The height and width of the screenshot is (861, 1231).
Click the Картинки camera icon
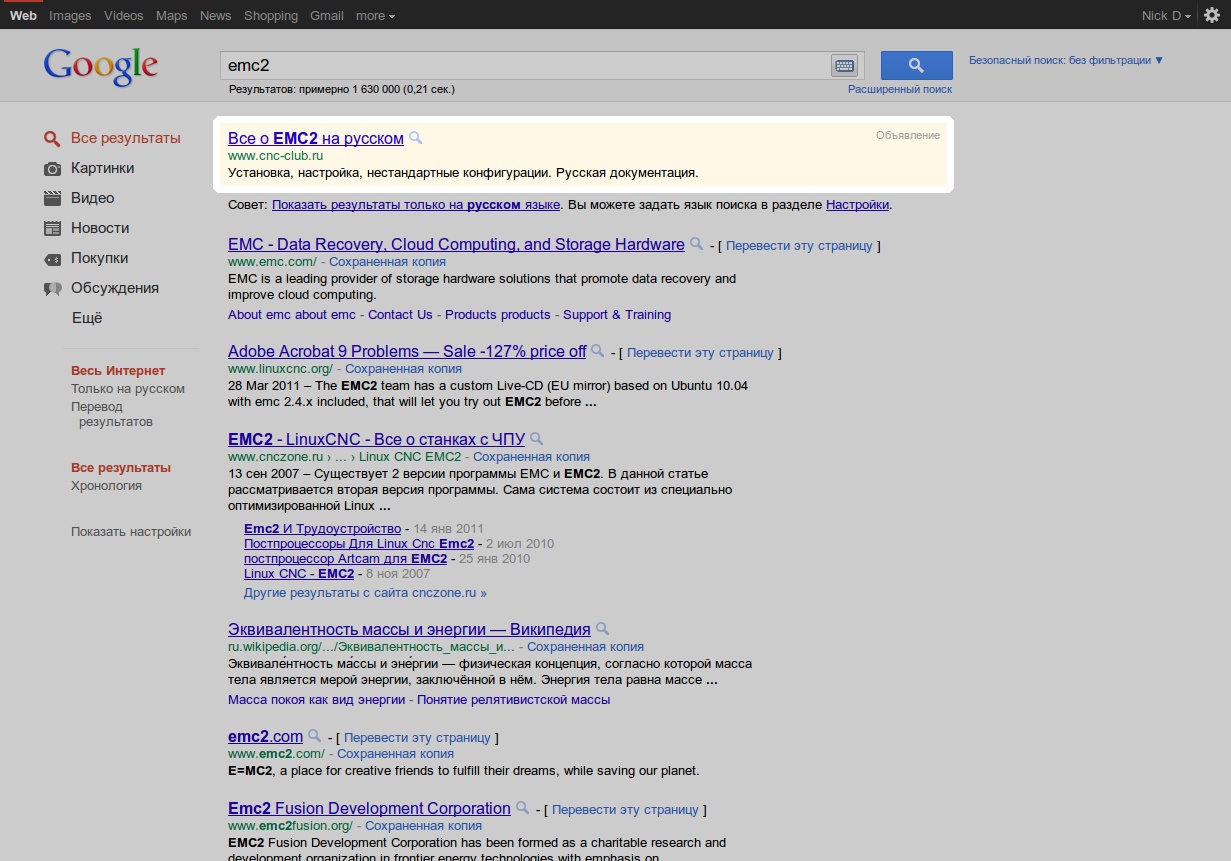pos(53,169)
